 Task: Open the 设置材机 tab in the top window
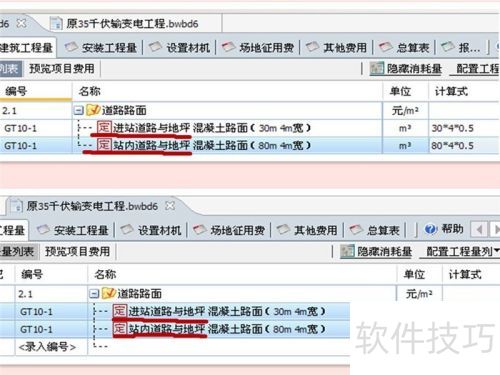[x=180, y=48]
